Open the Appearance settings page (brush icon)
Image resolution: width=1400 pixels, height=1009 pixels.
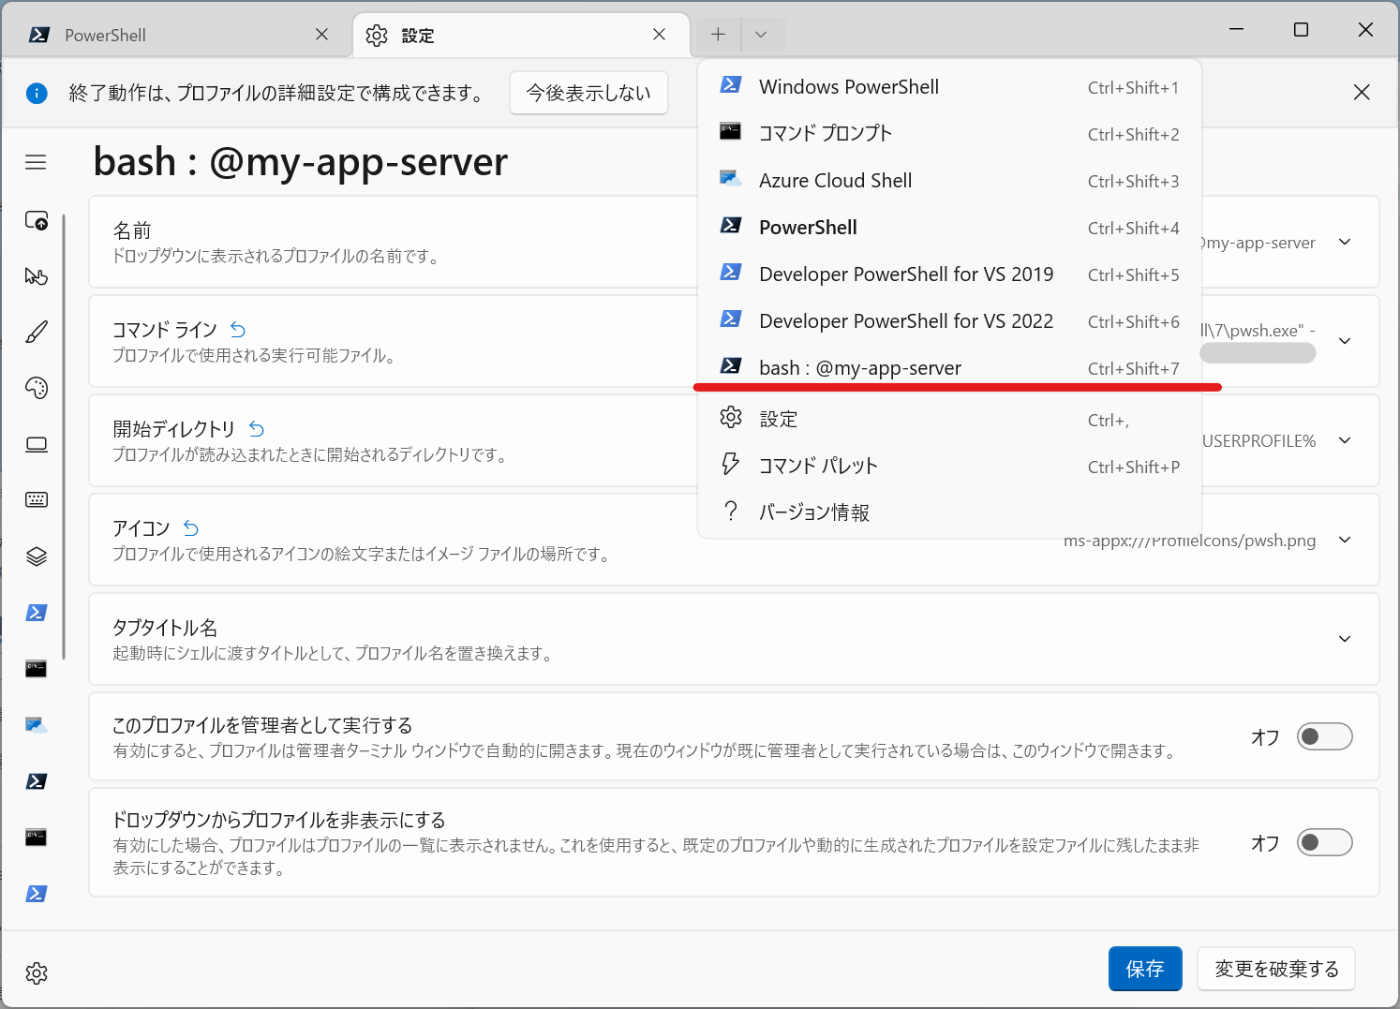coord(36,332)
